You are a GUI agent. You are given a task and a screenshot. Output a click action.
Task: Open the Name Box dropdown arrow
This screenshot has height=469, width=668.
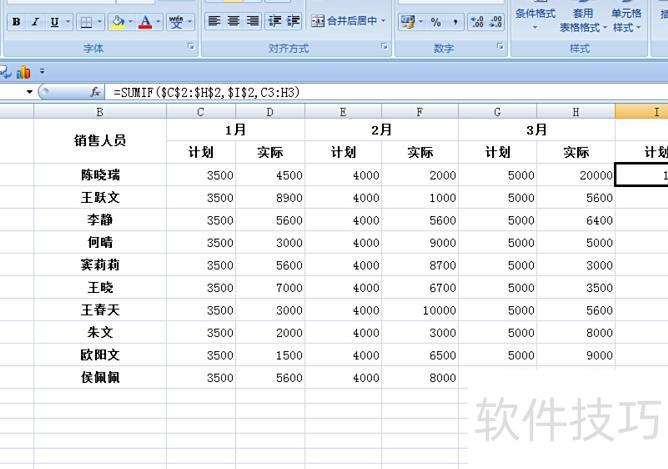pos(29,92)
